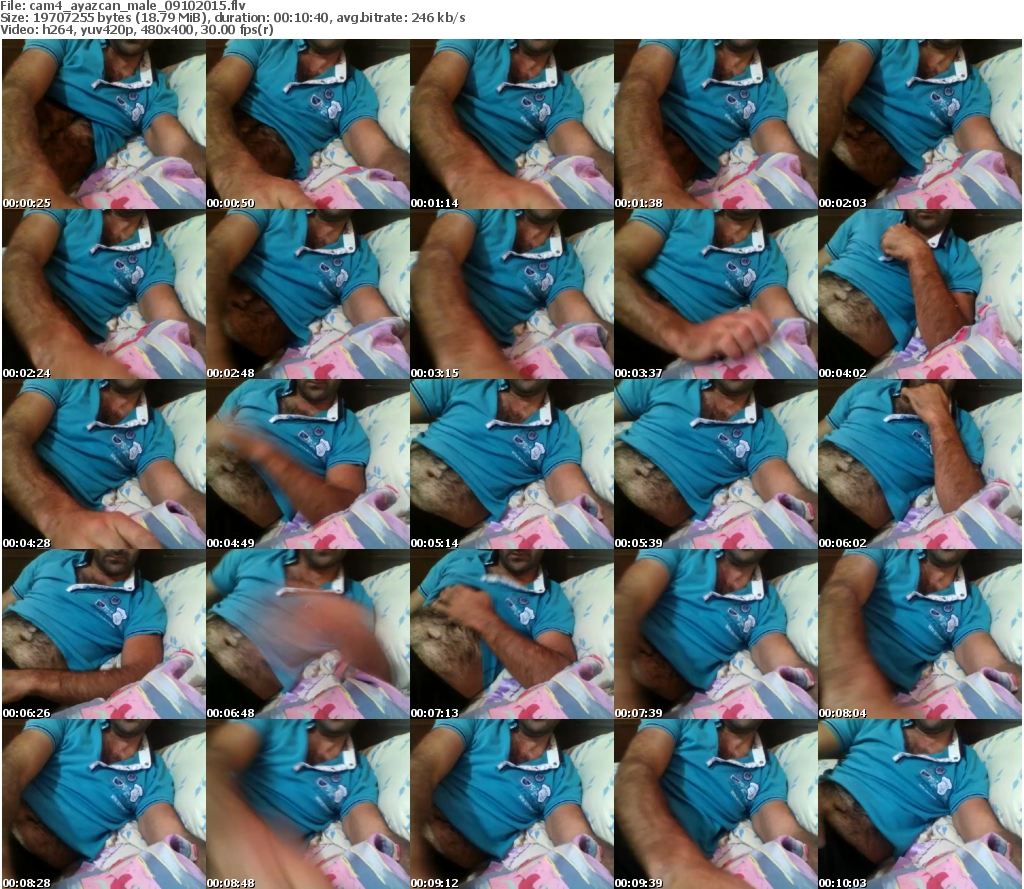Image resolution: width=1024 pixels, height=889 pixels.
Task: Select the thumbnail stamped 00:06:48
Action: [x=308, y=634]
